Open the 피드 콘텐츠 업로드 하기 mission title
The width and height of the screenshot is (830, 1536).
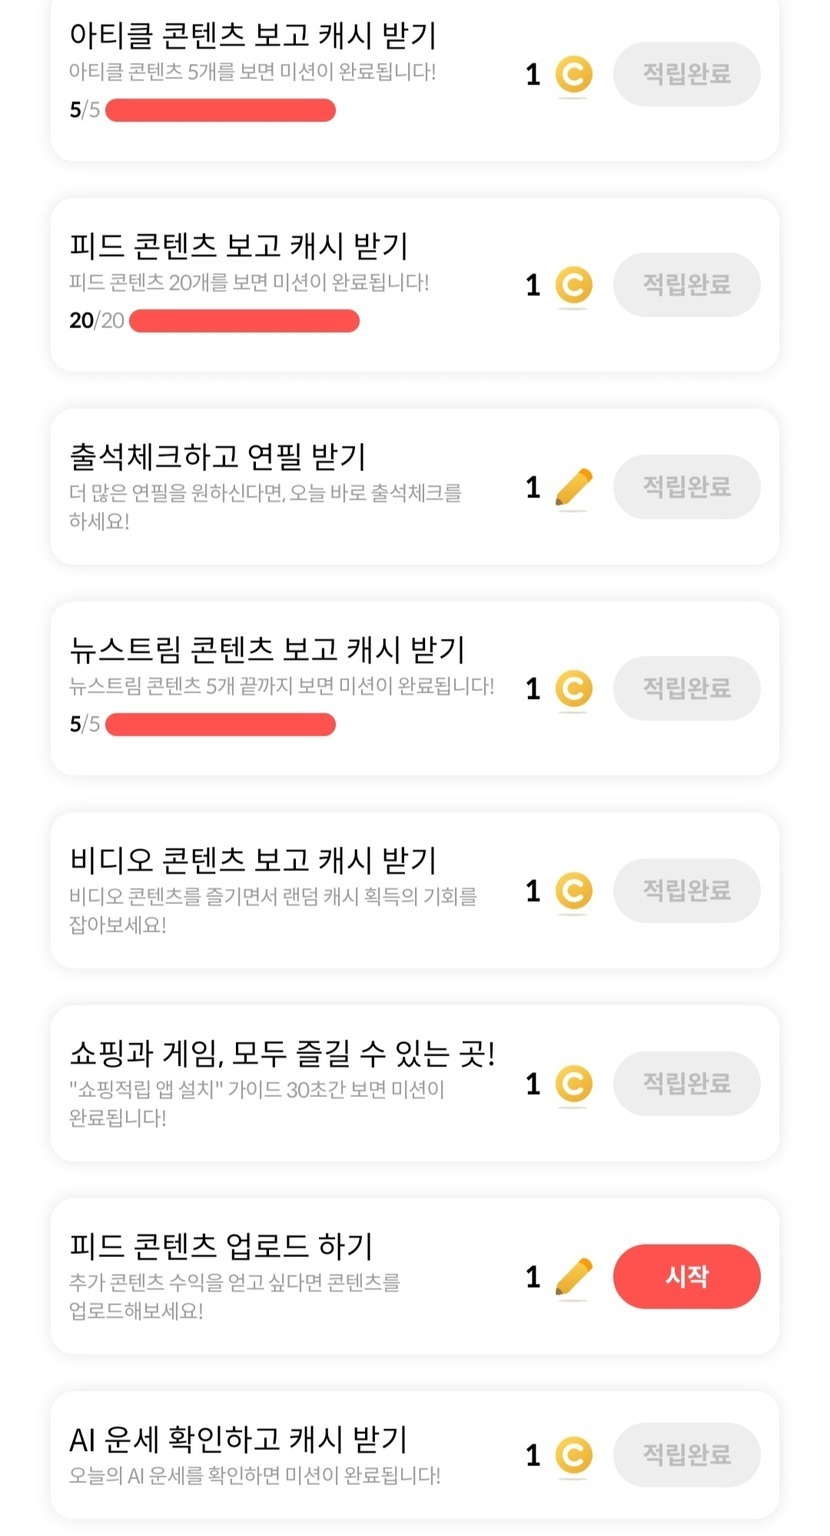221,1246
